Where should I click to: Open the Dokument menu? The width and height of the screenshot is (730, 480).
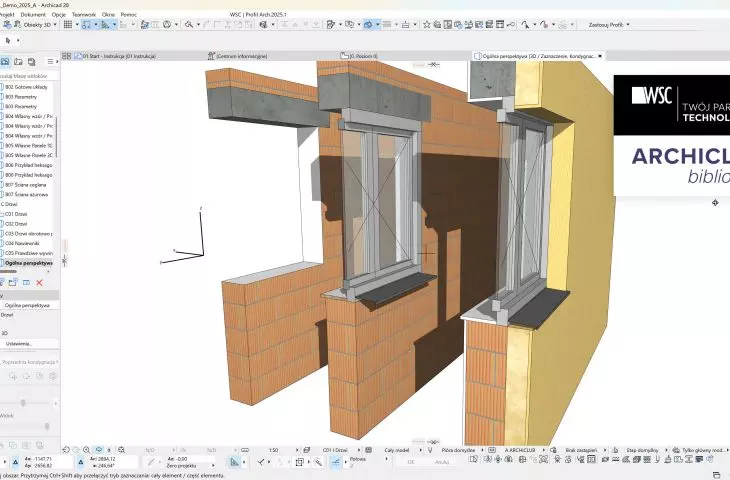tap(33, 14)
